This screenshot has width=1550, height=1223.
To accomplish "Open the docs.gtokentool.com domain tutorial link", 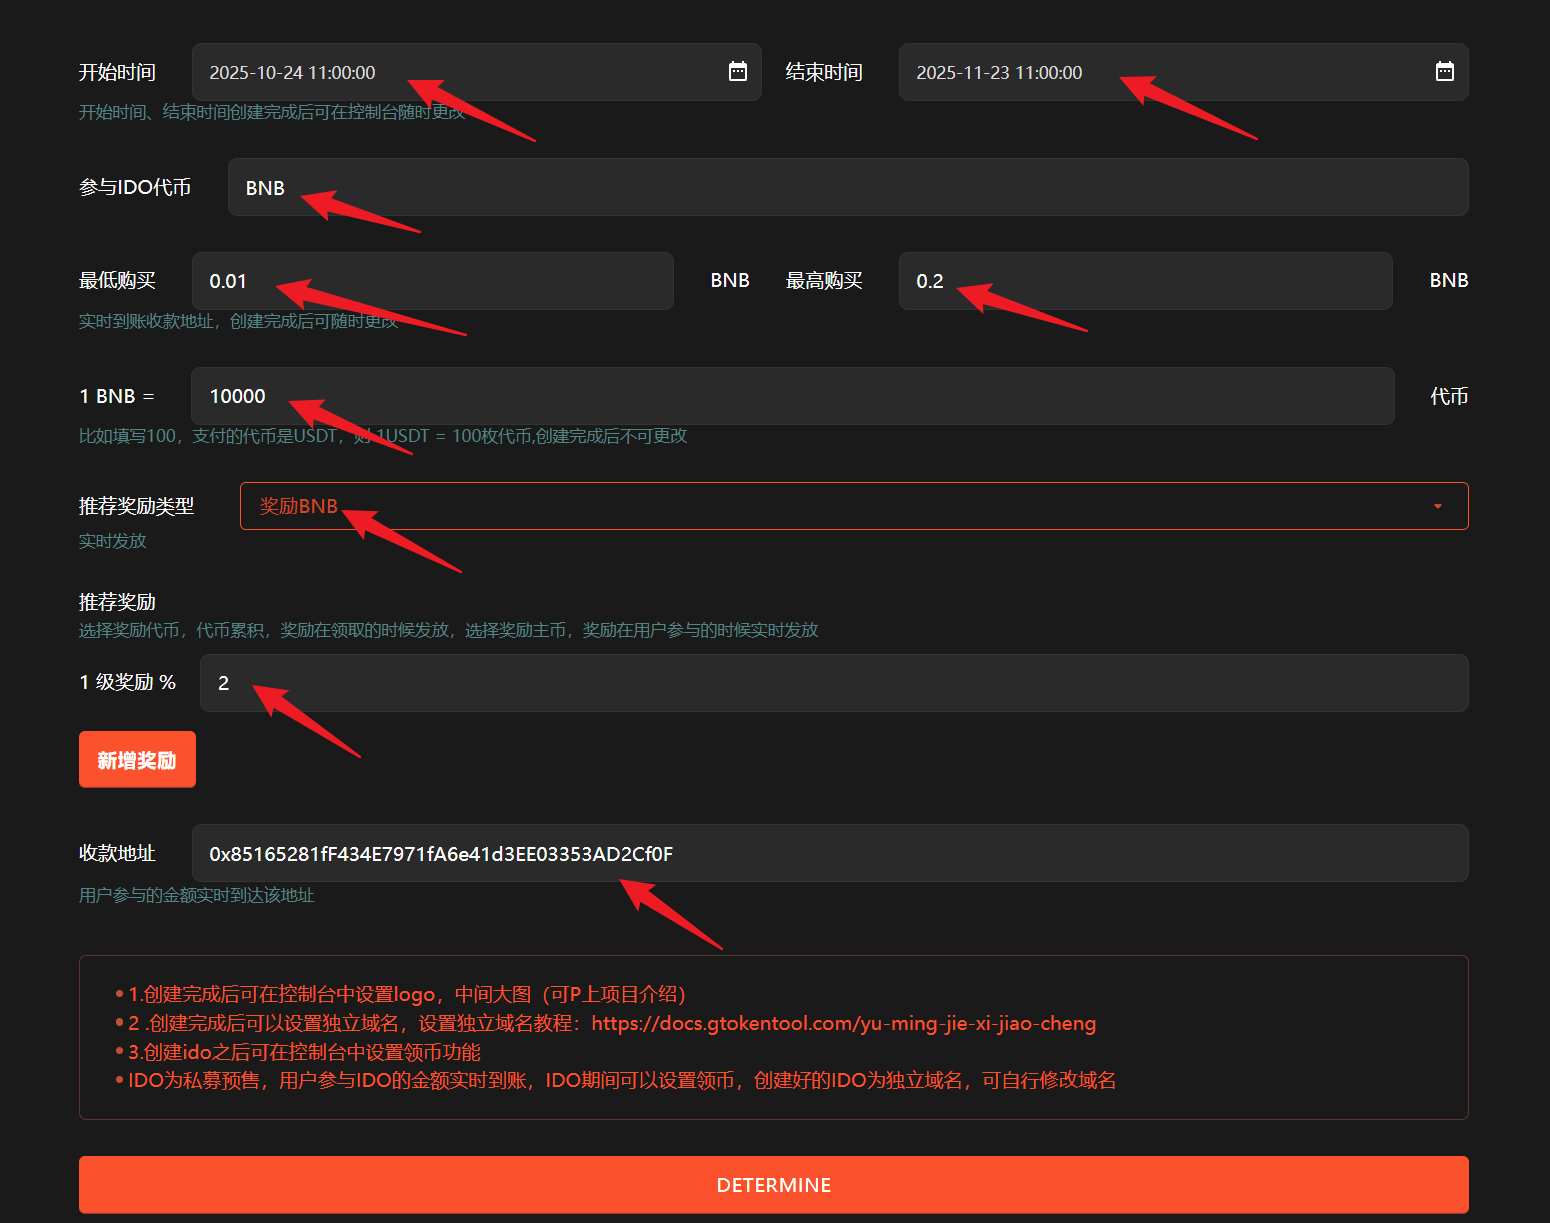I will (x=843, y=1023).
